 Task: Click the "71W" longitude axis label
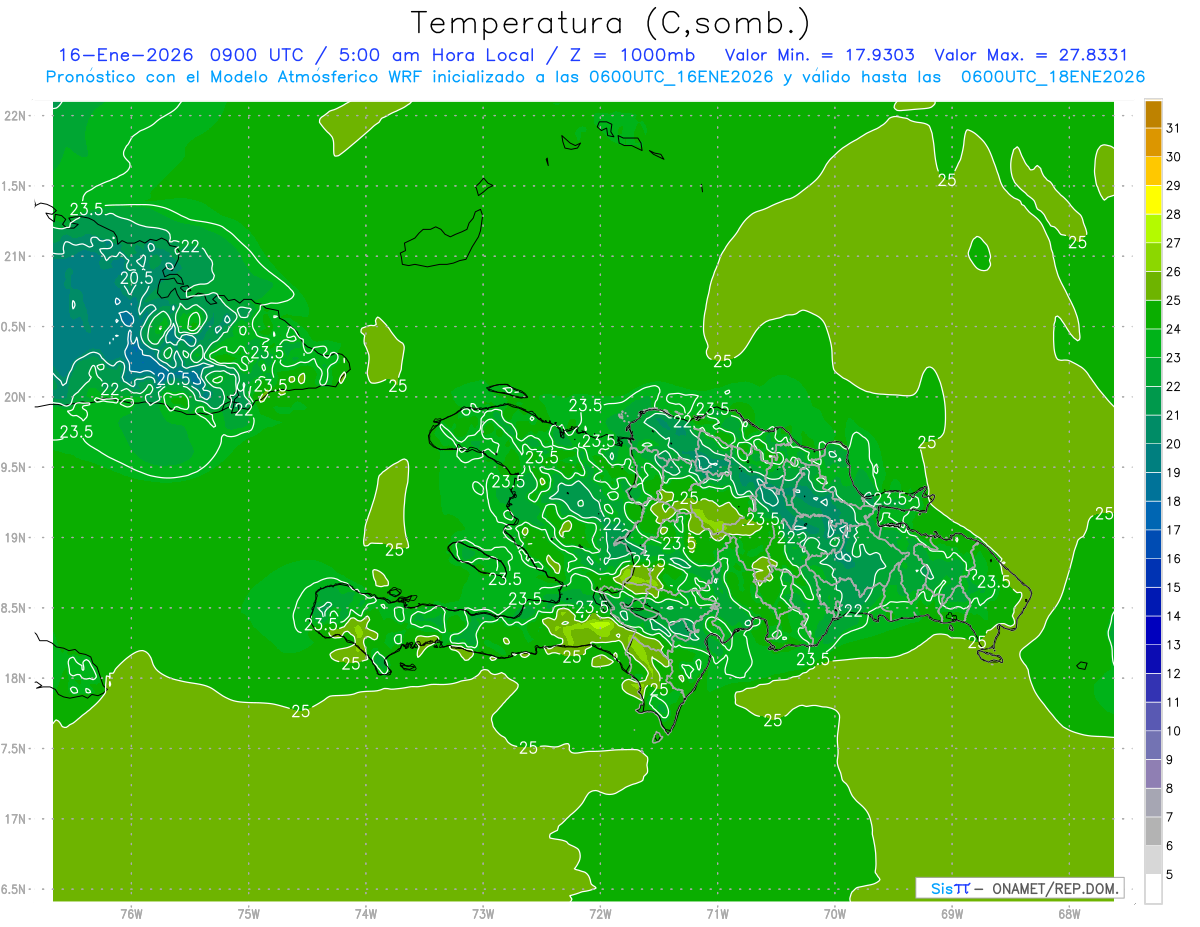[717, 913]
